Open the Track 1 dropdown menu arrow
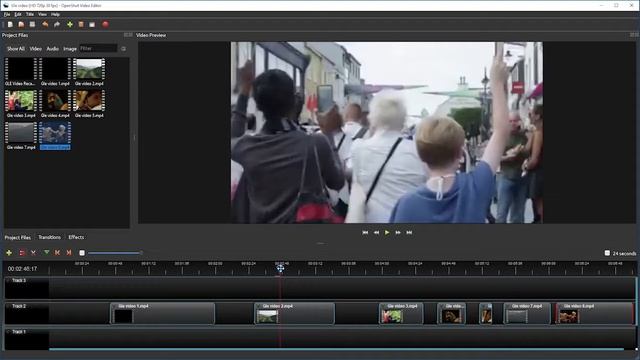 point(8,332)
